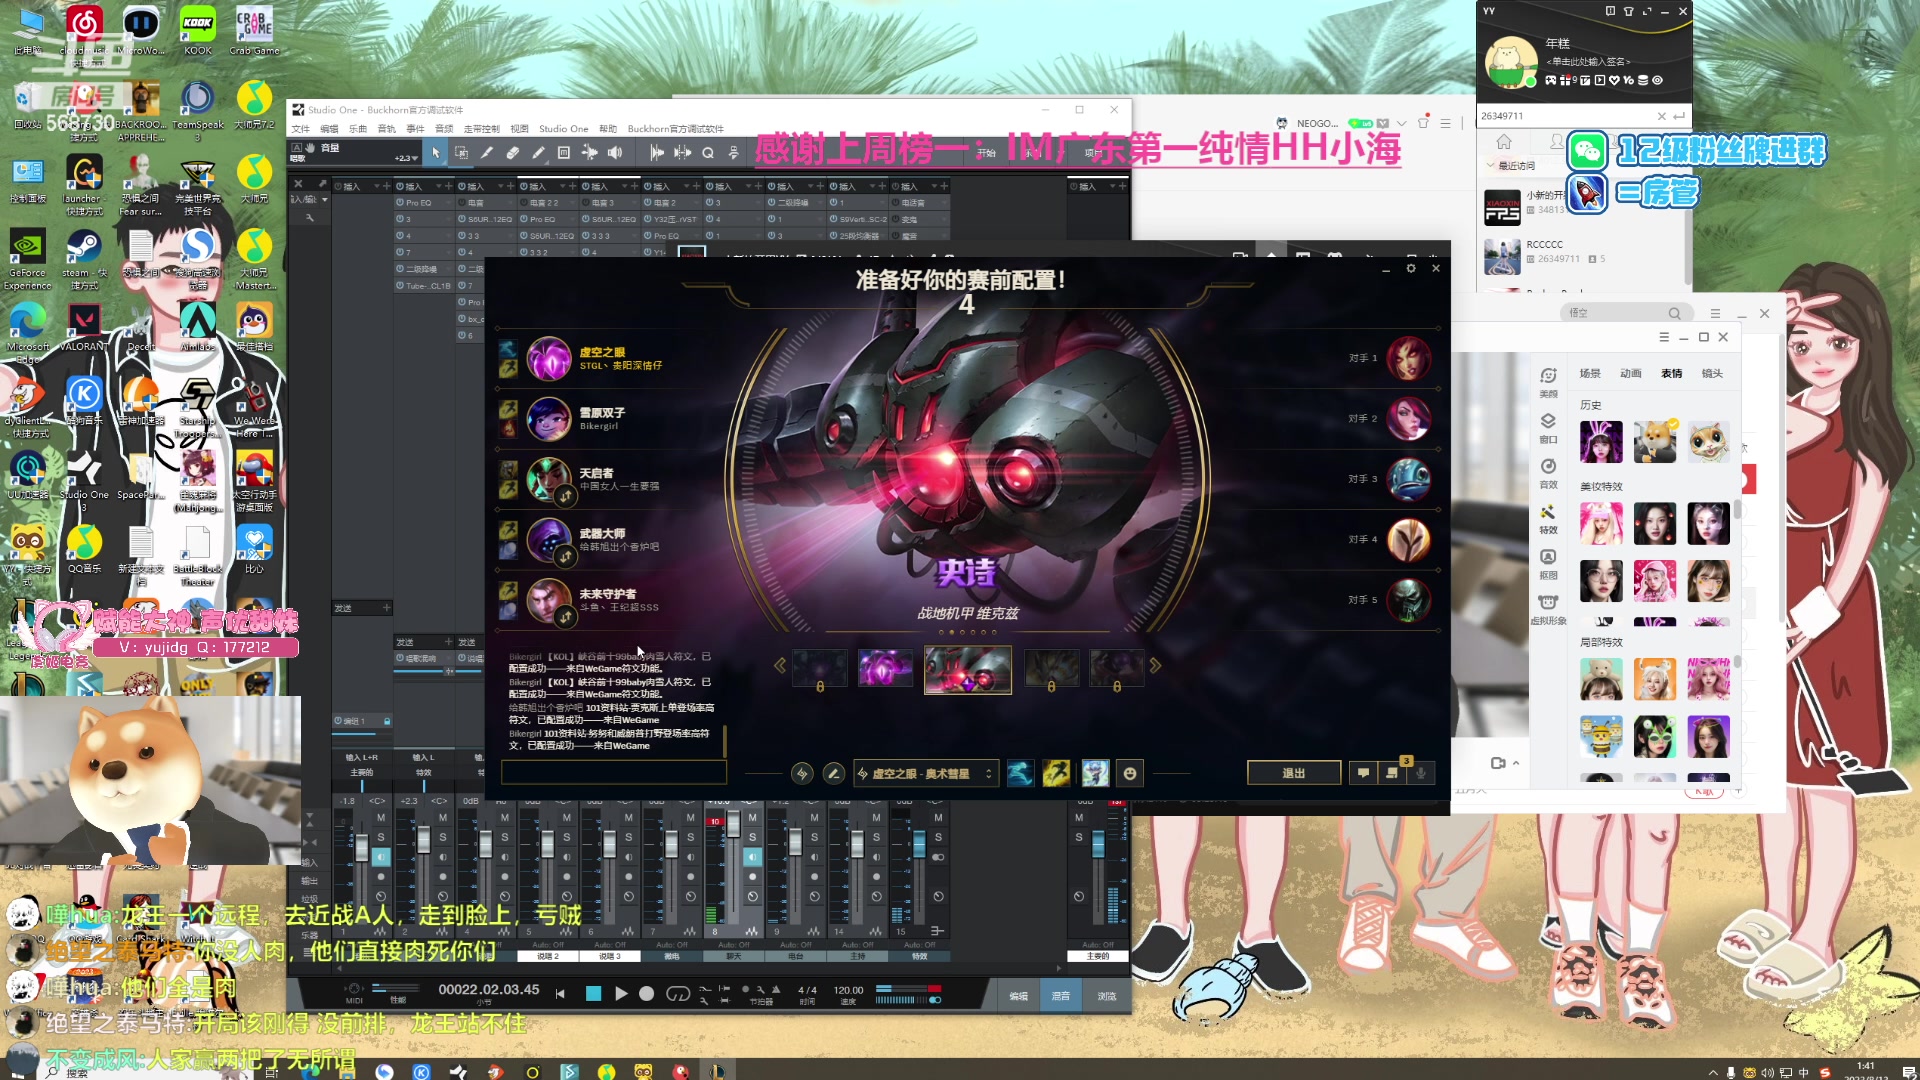
Task: Click the Stop button in Studio One transport
Action: 593,993
